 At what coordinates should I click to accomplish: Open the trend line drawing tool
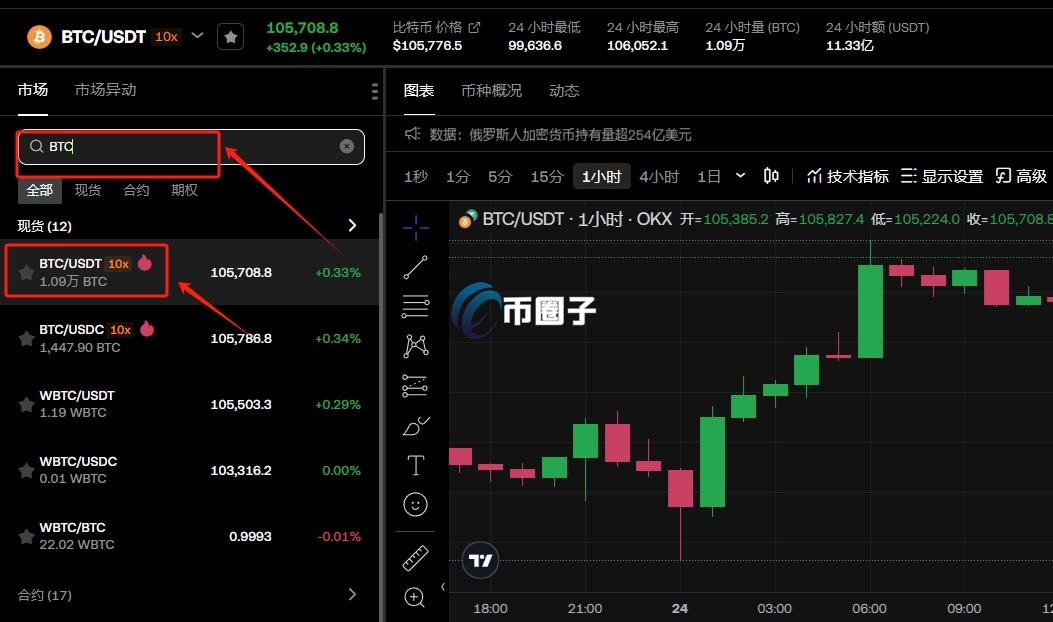(x=415, y=266)
